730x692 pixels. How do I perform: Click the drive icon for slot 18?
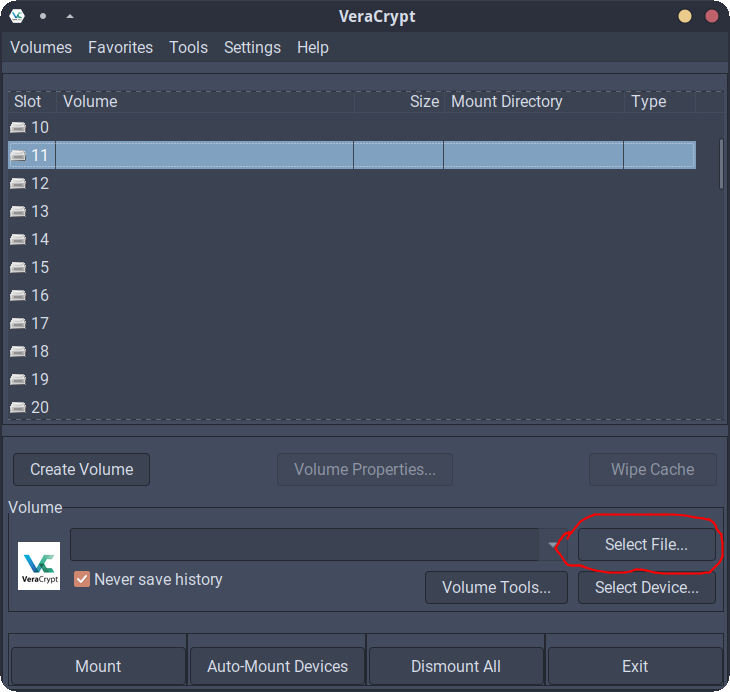click(x=18, y=351)
